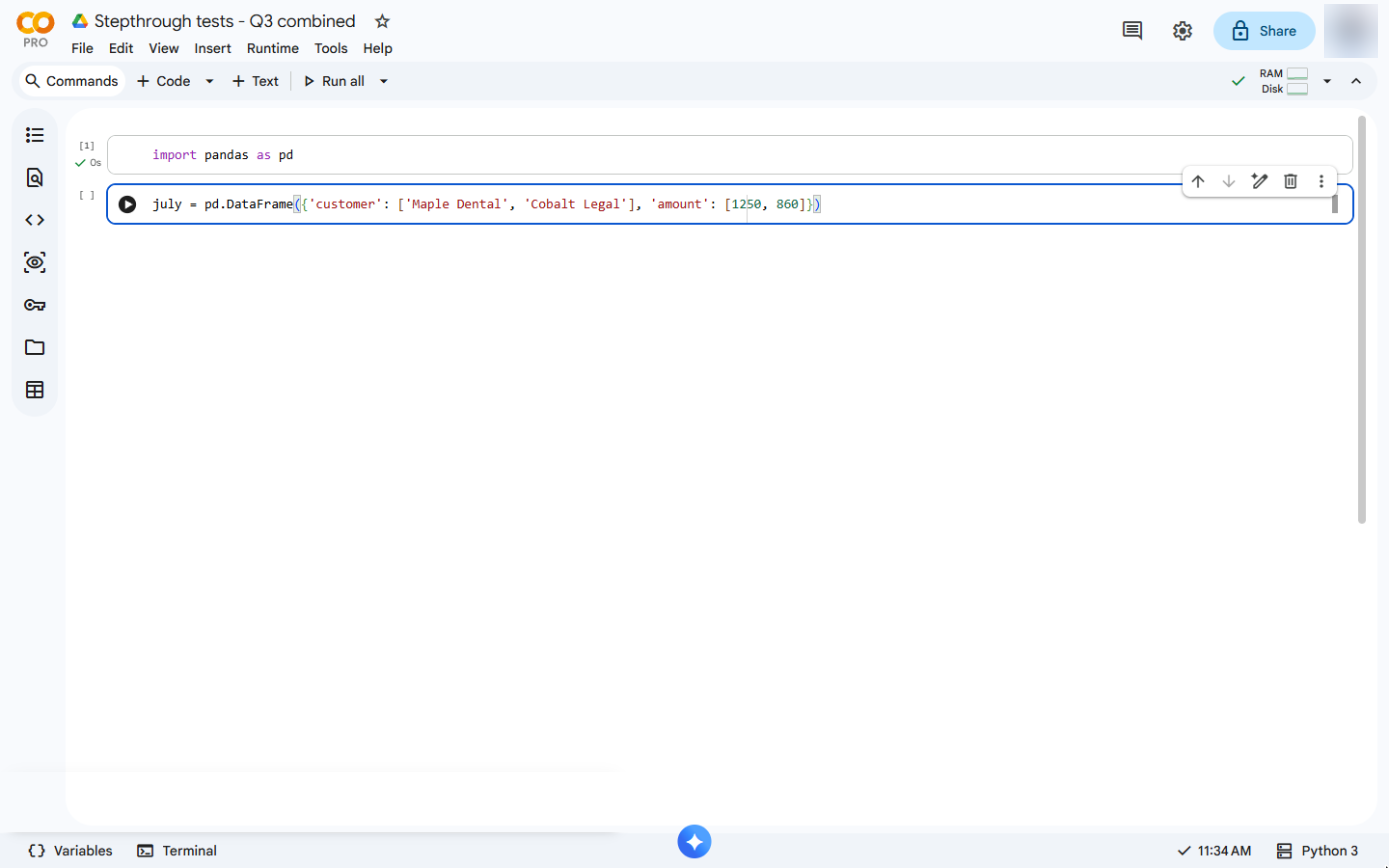Open more cell actions menu
The image size is (1389, 868).
pos(1321,181)
